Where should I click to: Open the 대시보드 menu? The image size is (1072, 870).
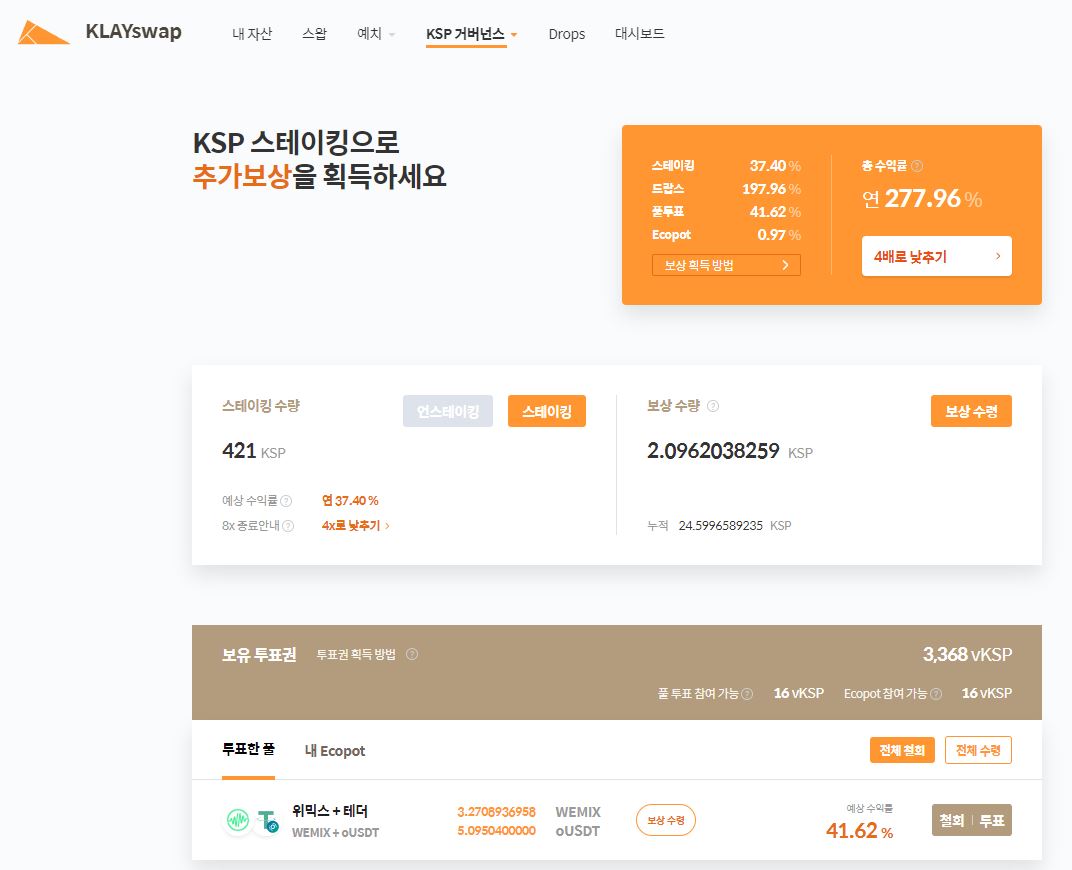(639, 34)
